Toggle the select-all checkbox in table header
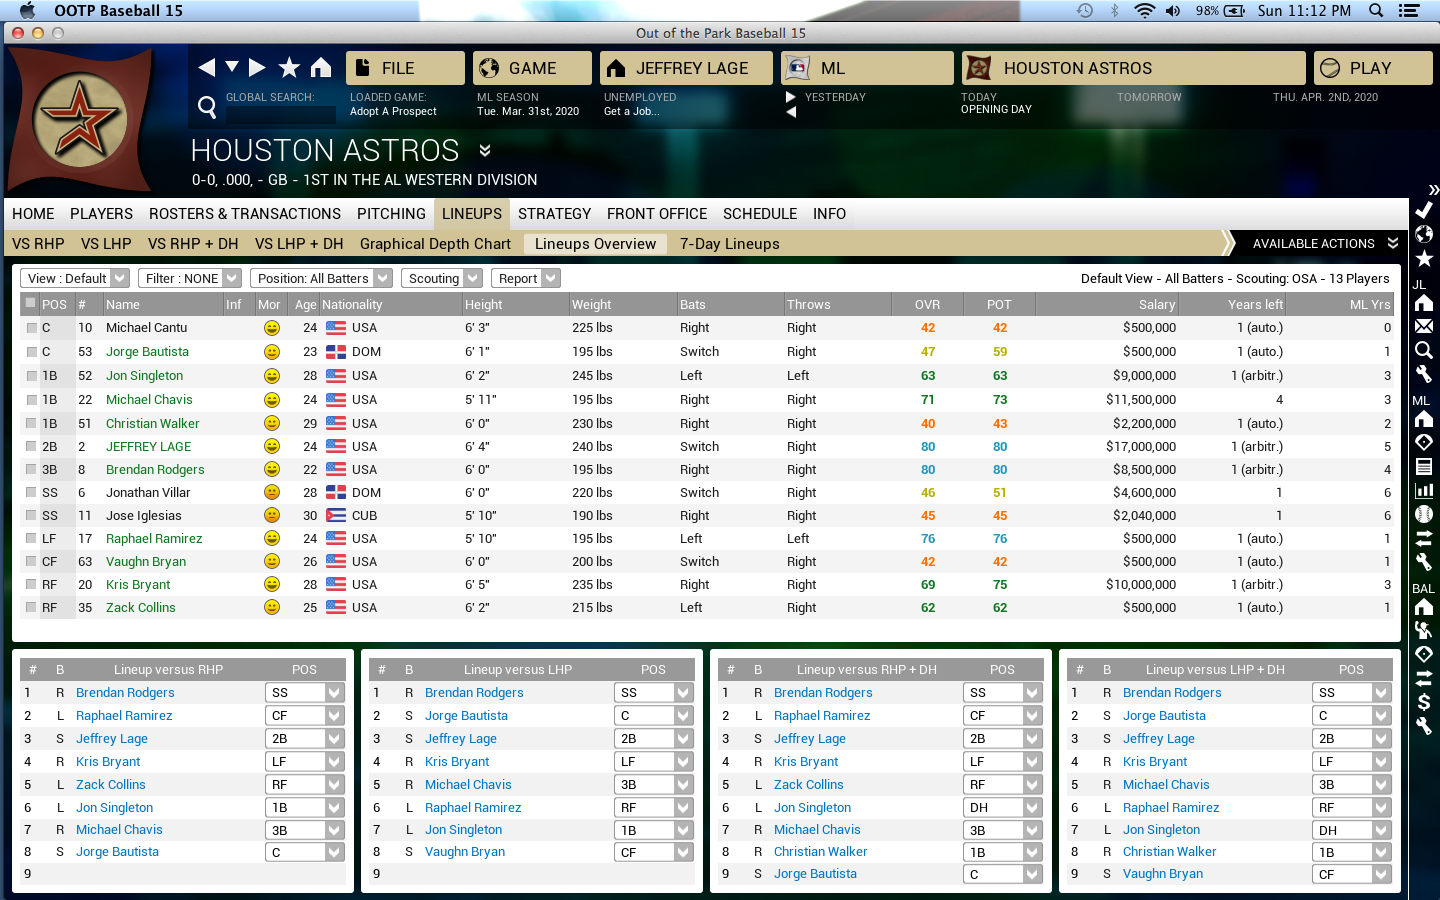Viewport: 1440px width, 900px height. pos(31,303)
